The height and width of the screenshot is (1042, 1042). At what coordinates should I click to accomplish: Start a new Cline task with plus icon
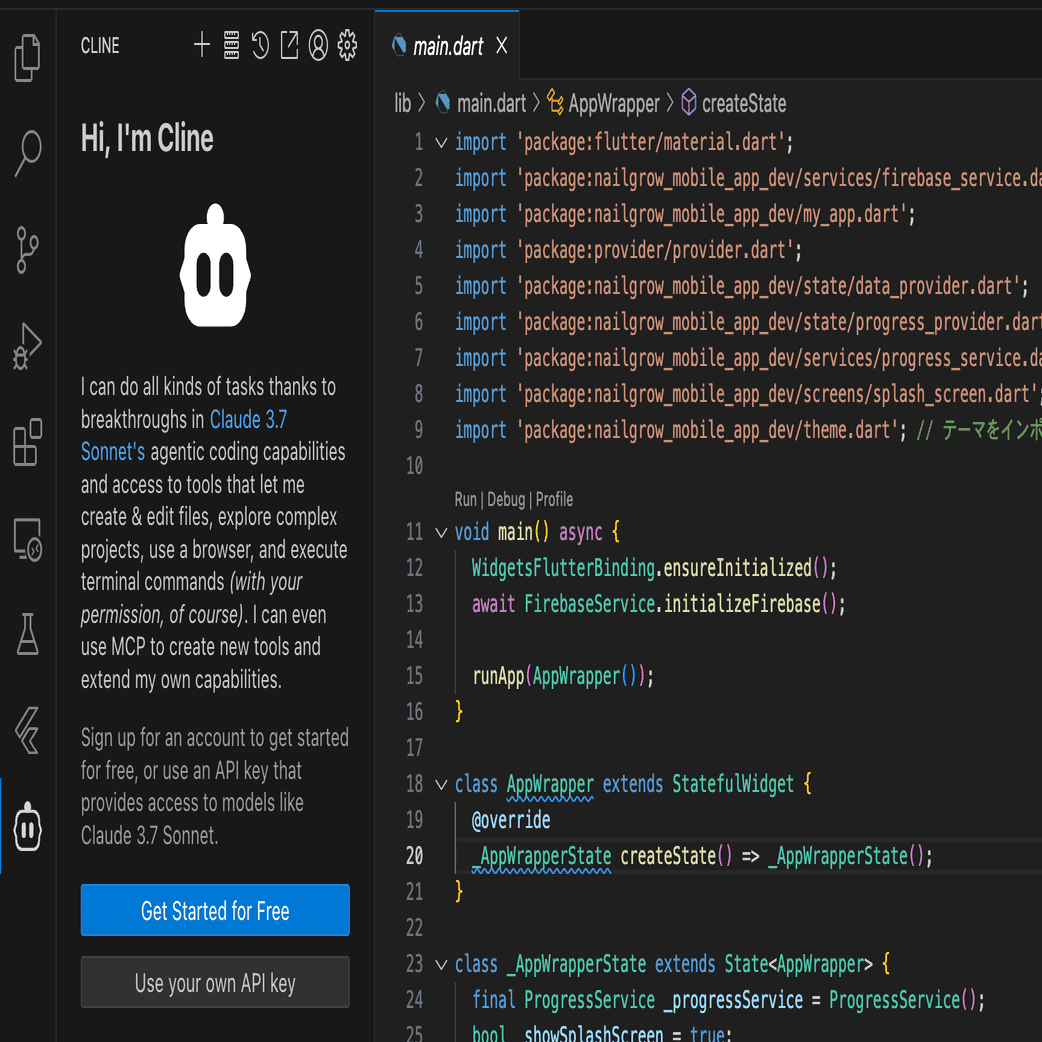coord(201,45)
